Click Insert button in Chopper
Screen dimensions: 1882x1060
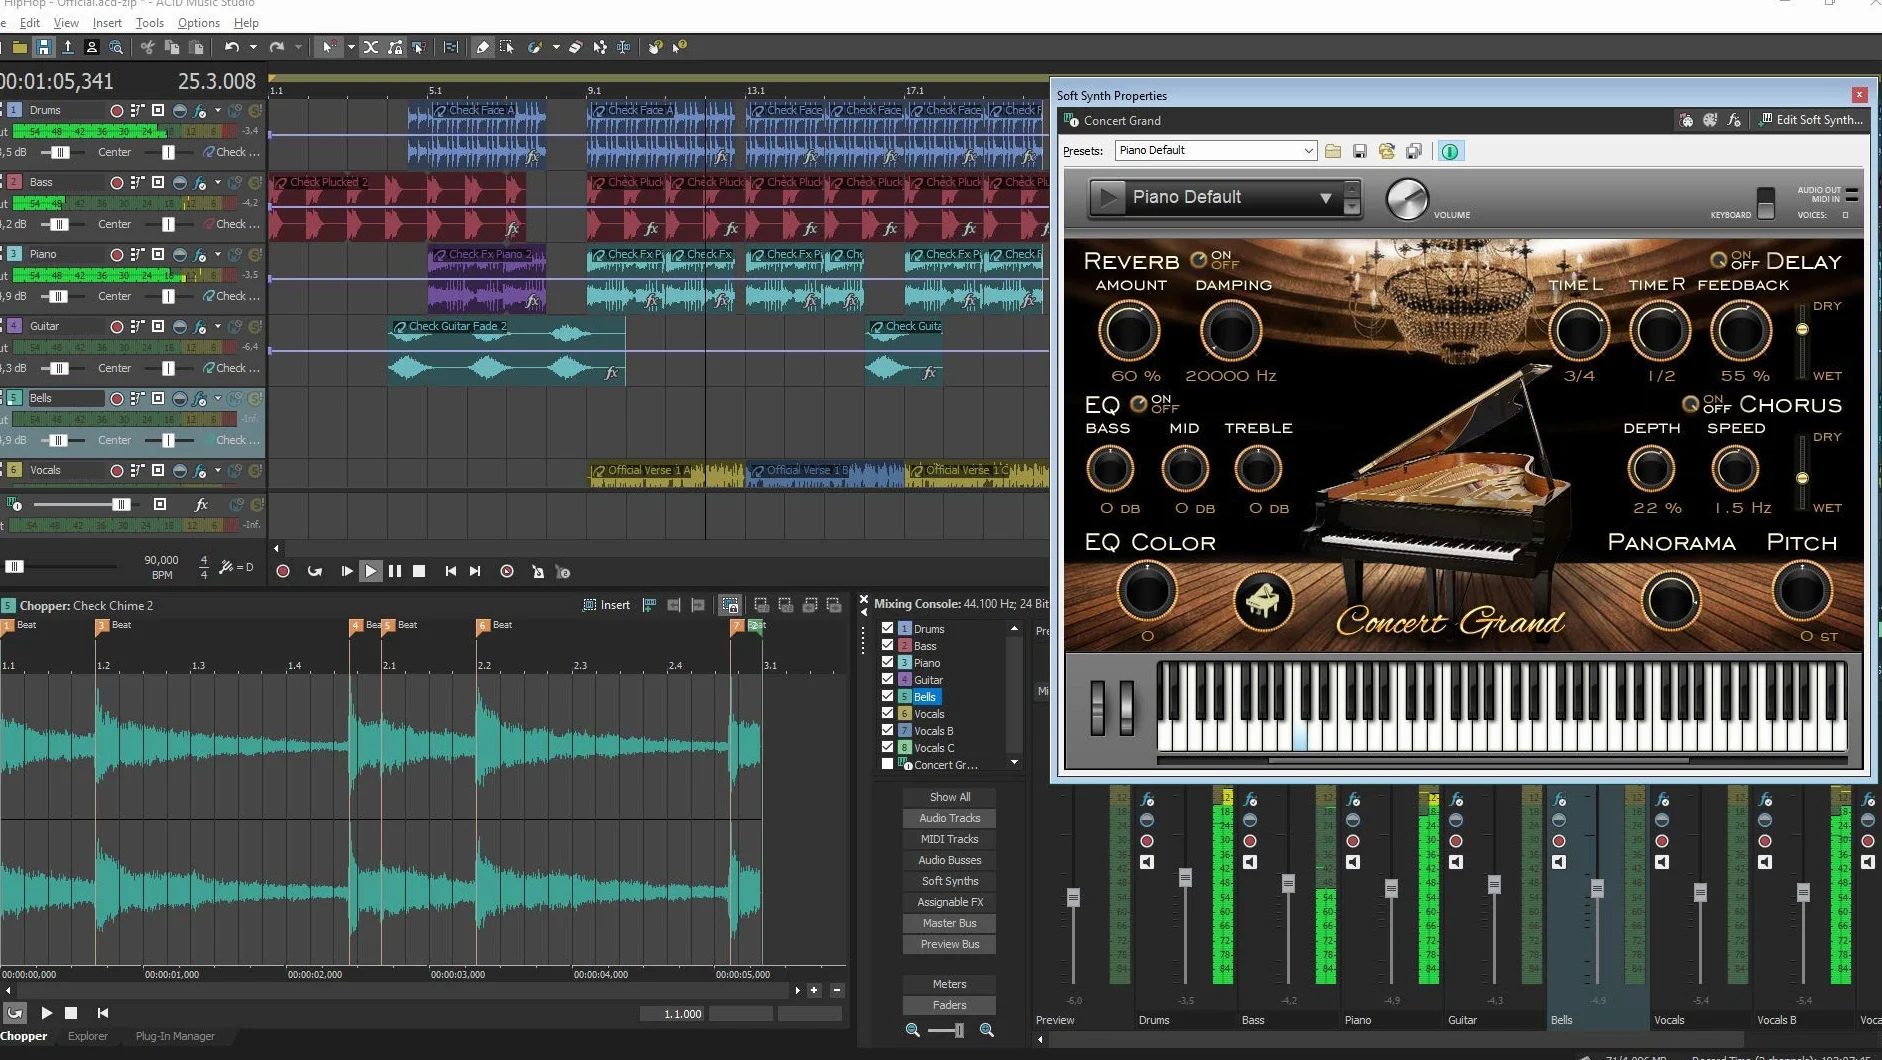click(x=607, y=605)
